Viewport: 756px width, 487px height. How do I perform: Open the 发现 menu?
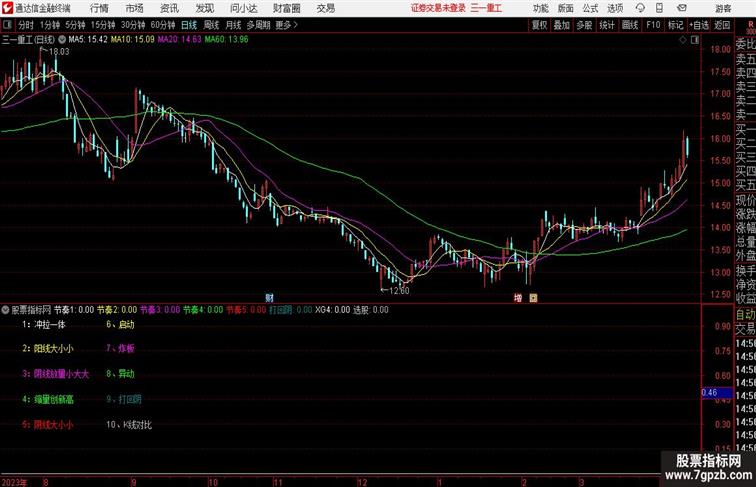coord(204,8)
